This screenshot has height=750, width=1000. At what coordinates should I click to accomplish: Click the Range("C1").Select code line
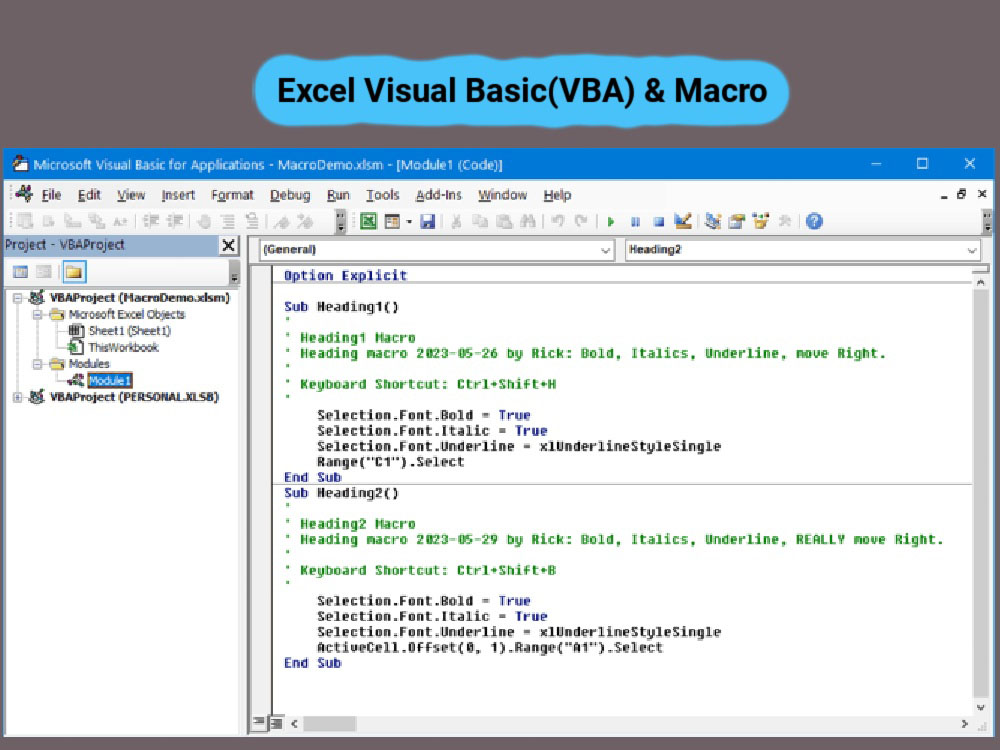(x=390, y=462)
